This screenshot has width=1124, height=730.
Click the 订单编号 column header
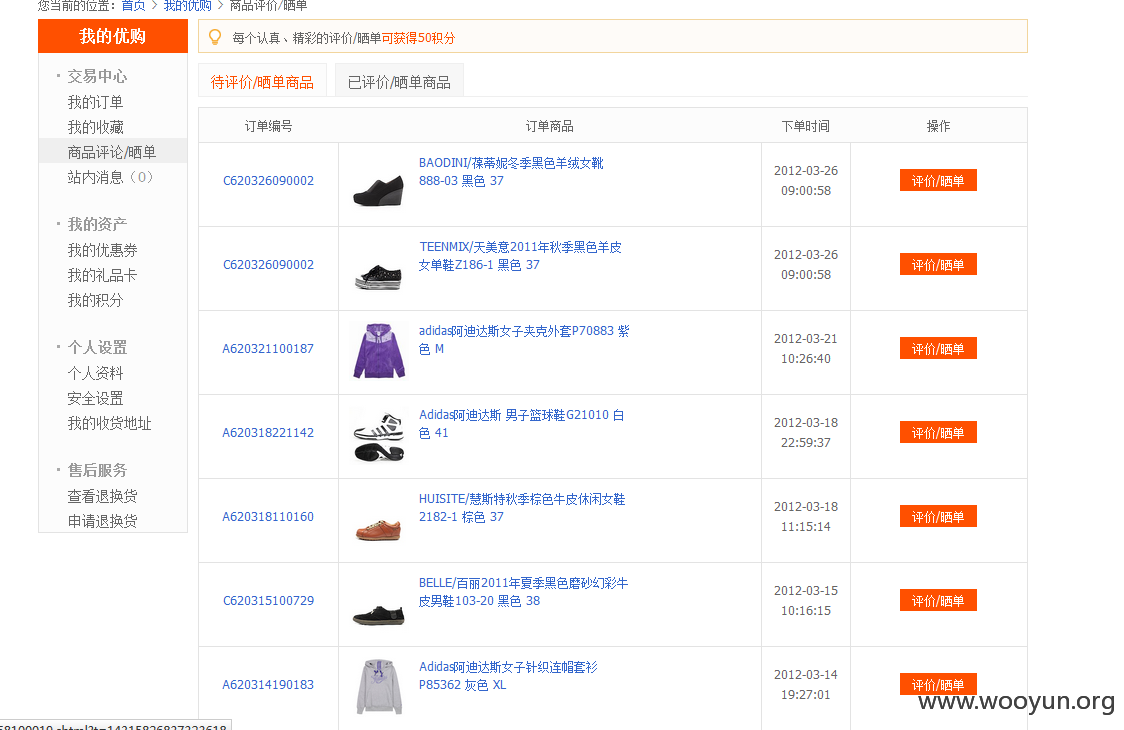point(268,126)
